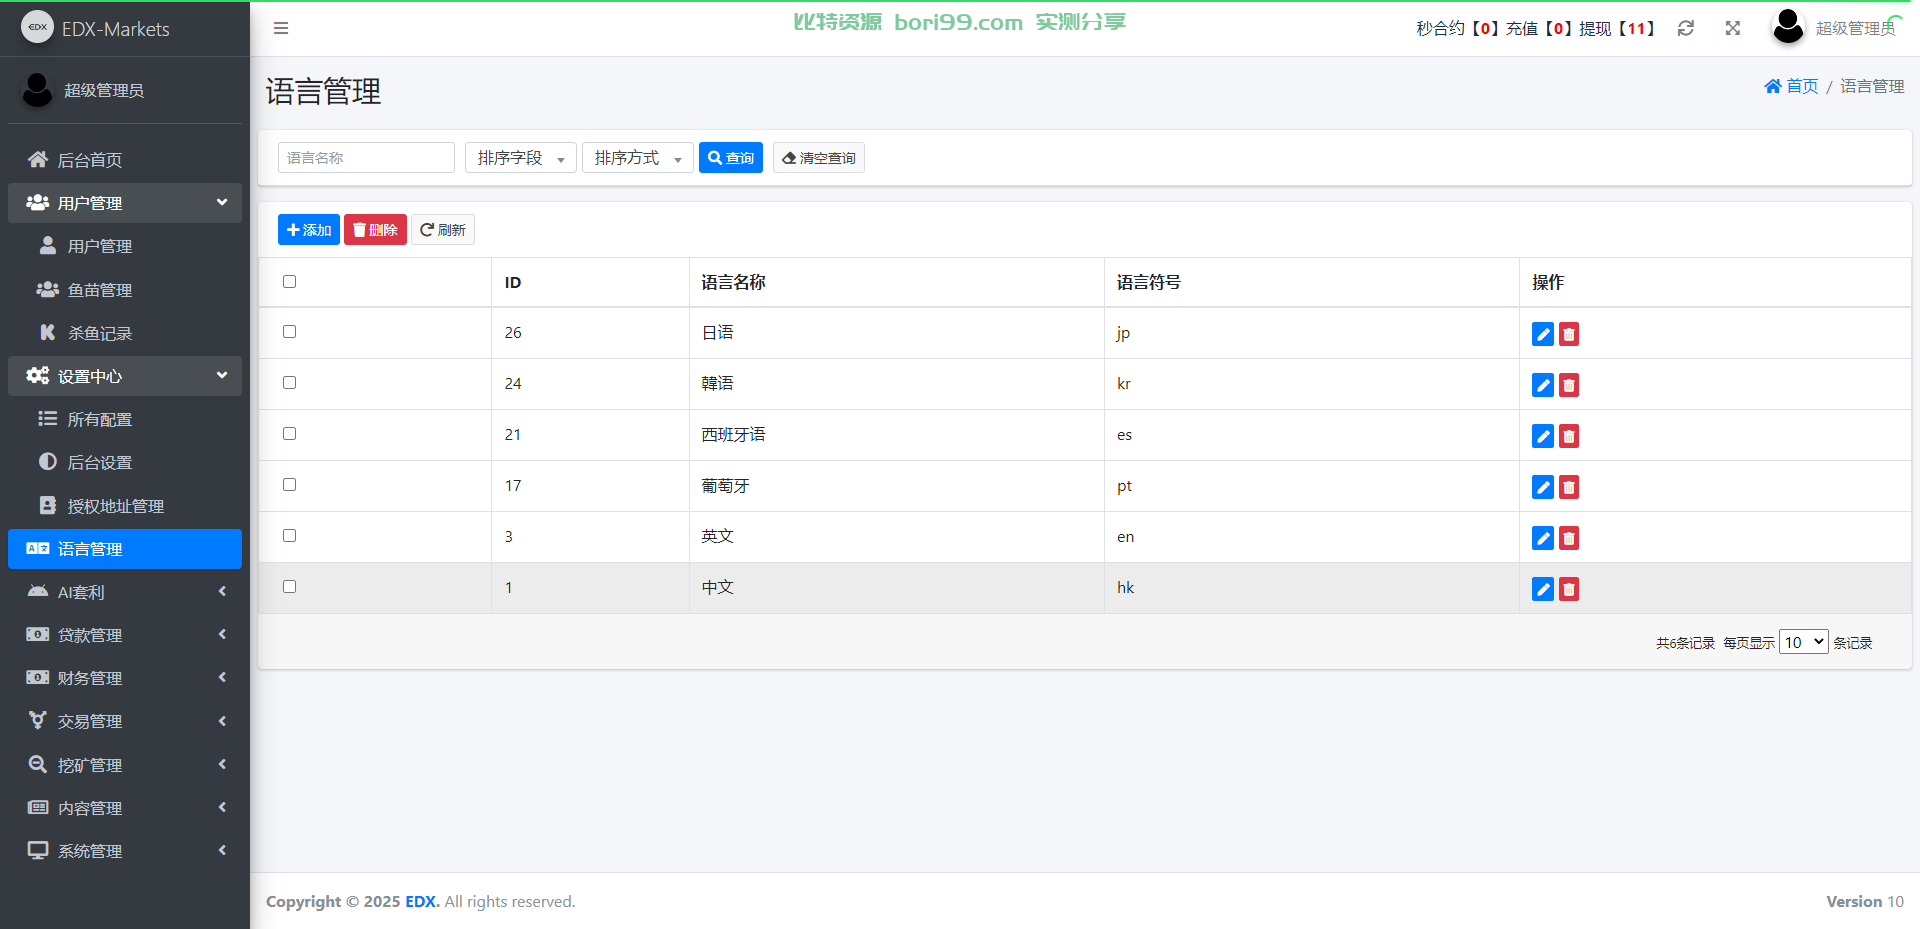
Task: Open 后台设置 in sidebar
Action: point(125,462)
